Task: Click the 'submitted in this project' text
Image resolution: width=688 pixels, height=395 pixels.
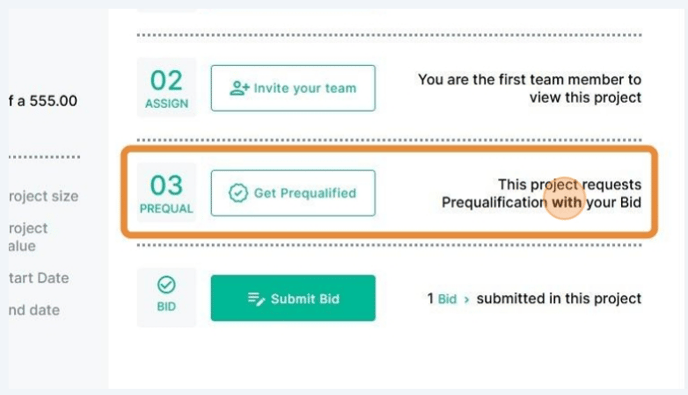Action: coord(559,298)
